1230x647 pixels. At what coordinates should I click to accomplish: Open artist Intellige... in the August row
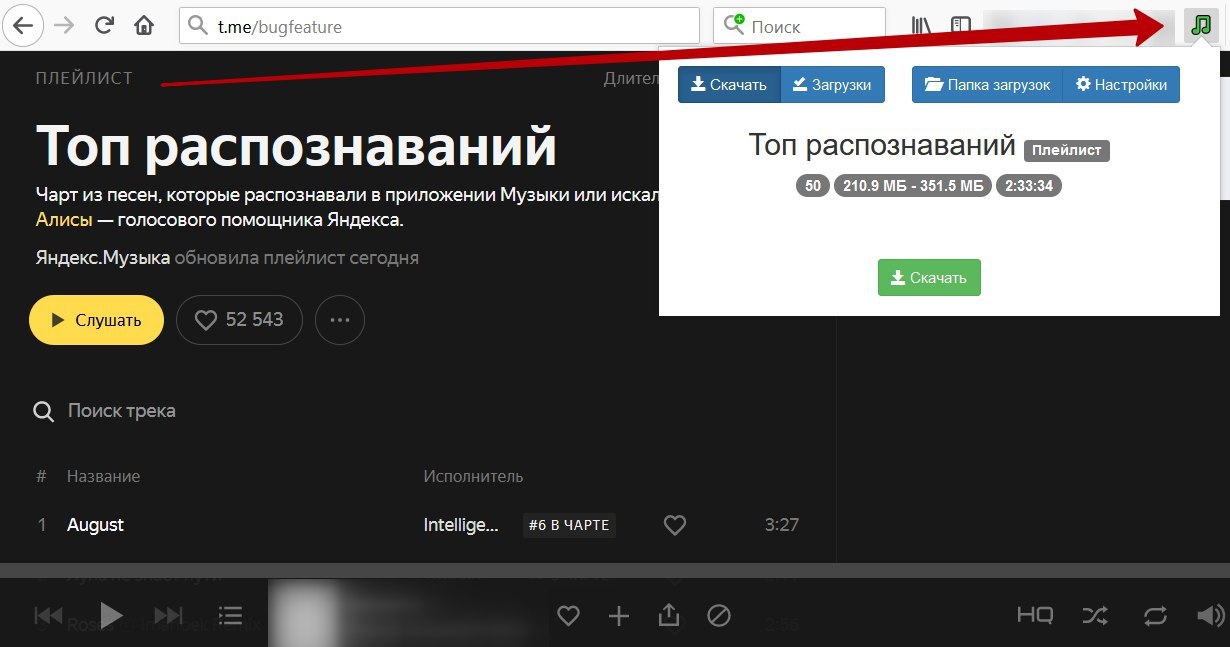pos(461,525)
